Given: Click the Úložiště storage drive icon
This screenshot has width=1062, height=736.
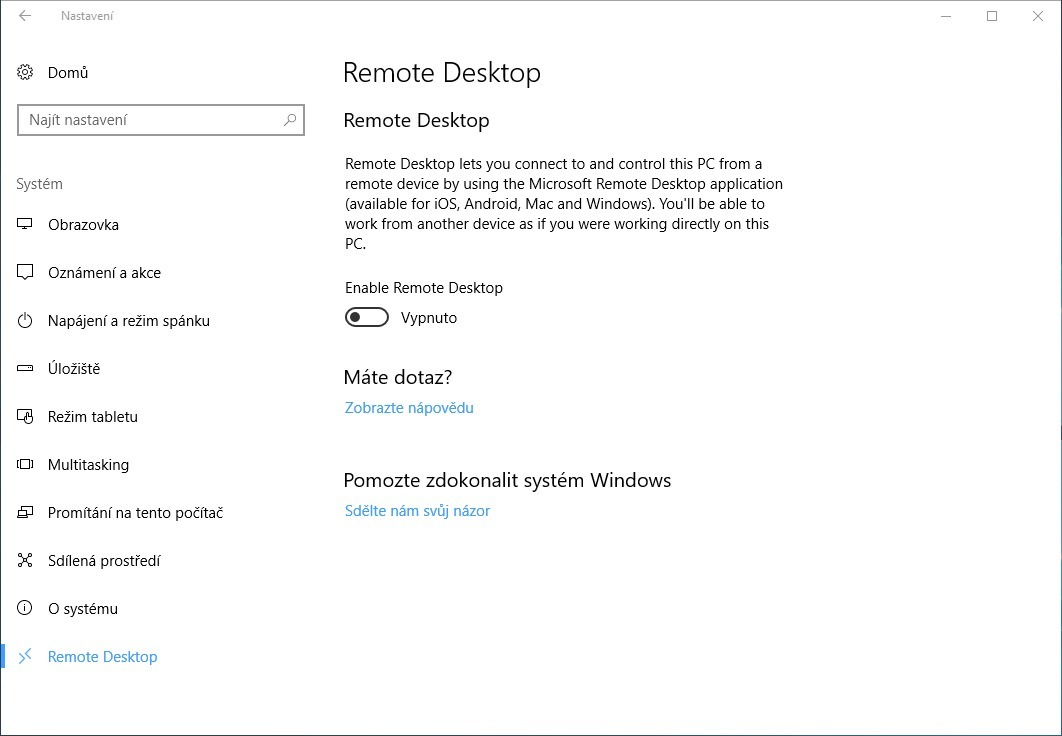Looking at the screenshot, I should (24, 368).
